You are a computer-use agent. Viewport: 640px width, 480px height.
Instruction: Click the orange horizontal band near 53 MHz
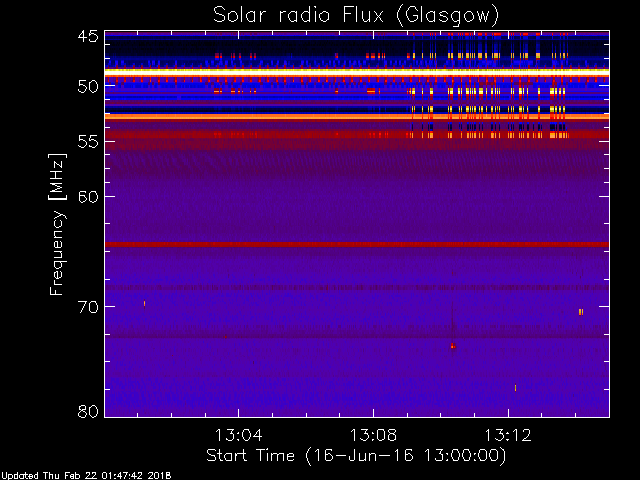click(357, 117)
